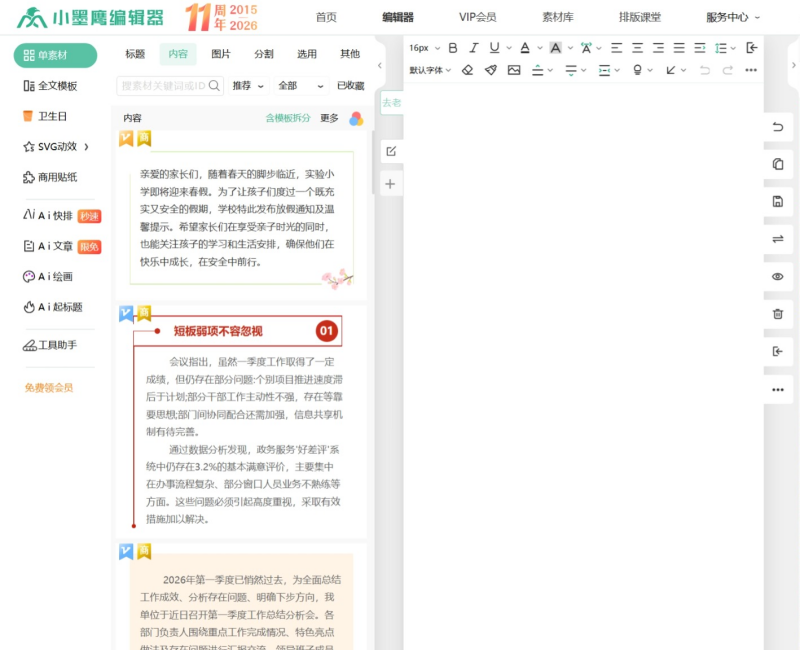800x650 pixels.
Task: Open 全文模板 in sidebar
Action: (50, 86)
